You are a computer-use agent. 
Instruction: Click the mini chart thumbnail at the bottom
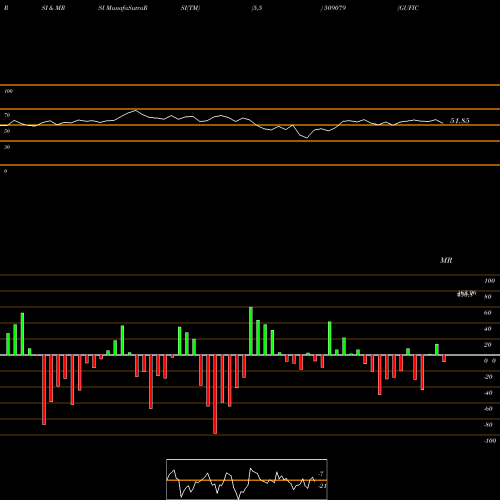coord(247,479)
